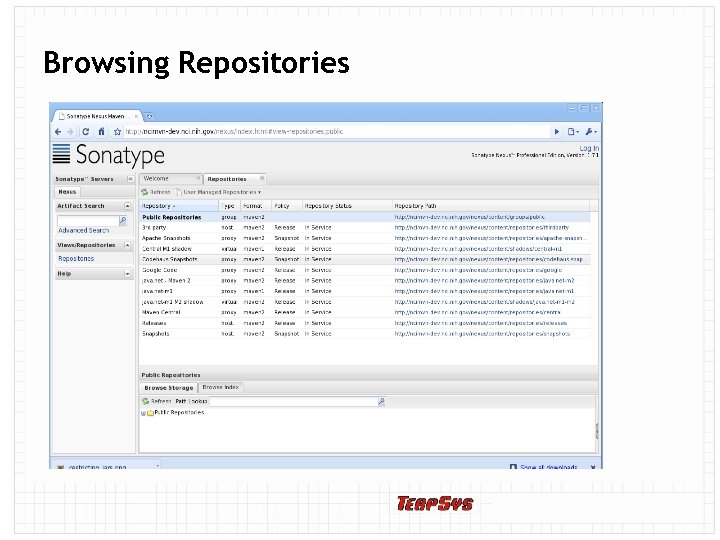The width and height of the screenshot is (720, 540).
Task: Switch to the Browse Storage tab
Action: click(169, 388)
